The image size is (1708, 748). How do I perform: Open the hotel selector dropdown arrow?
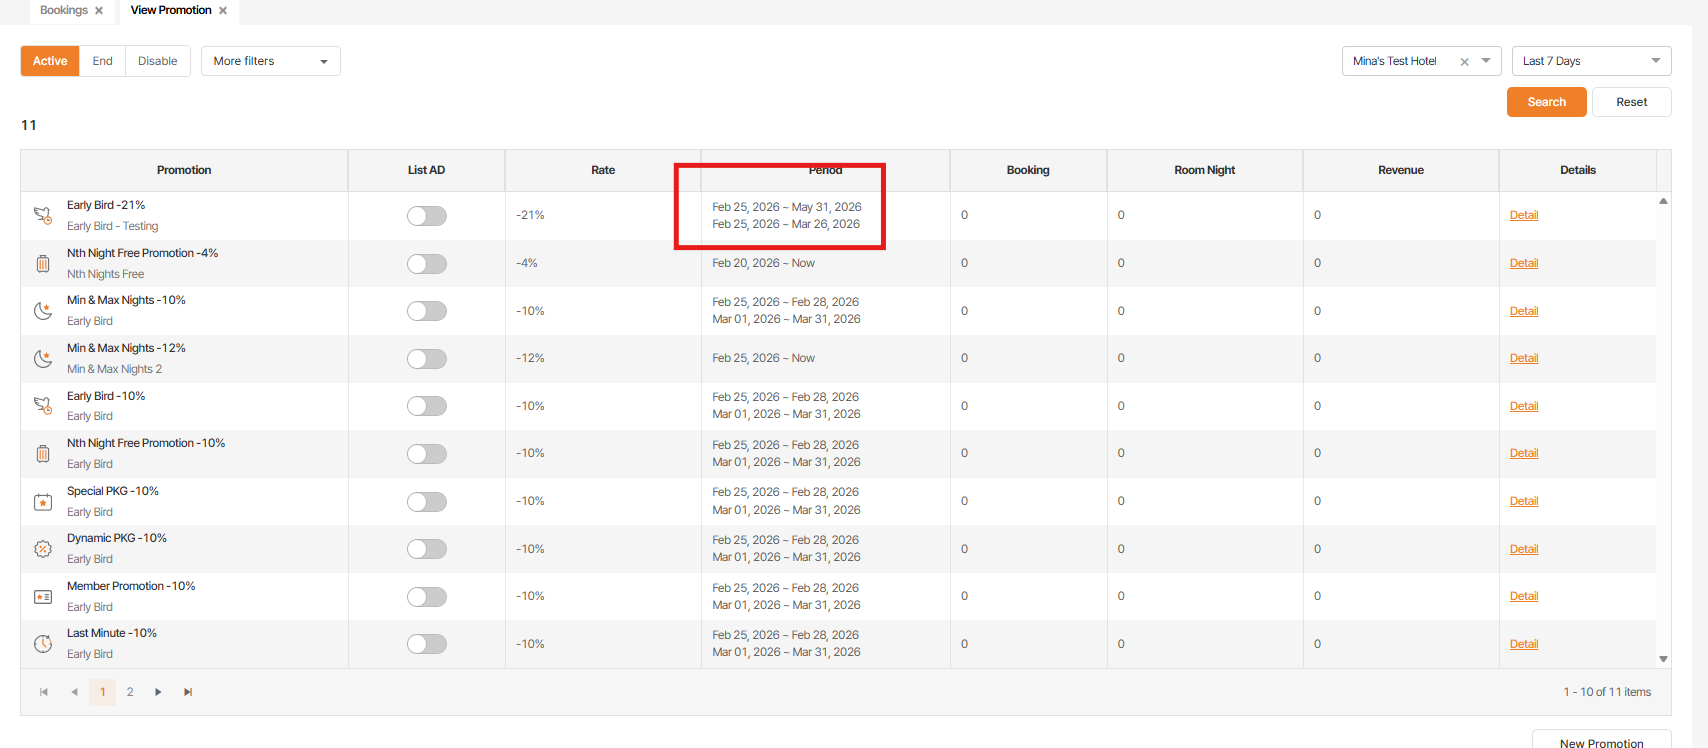coord(1486,61)
